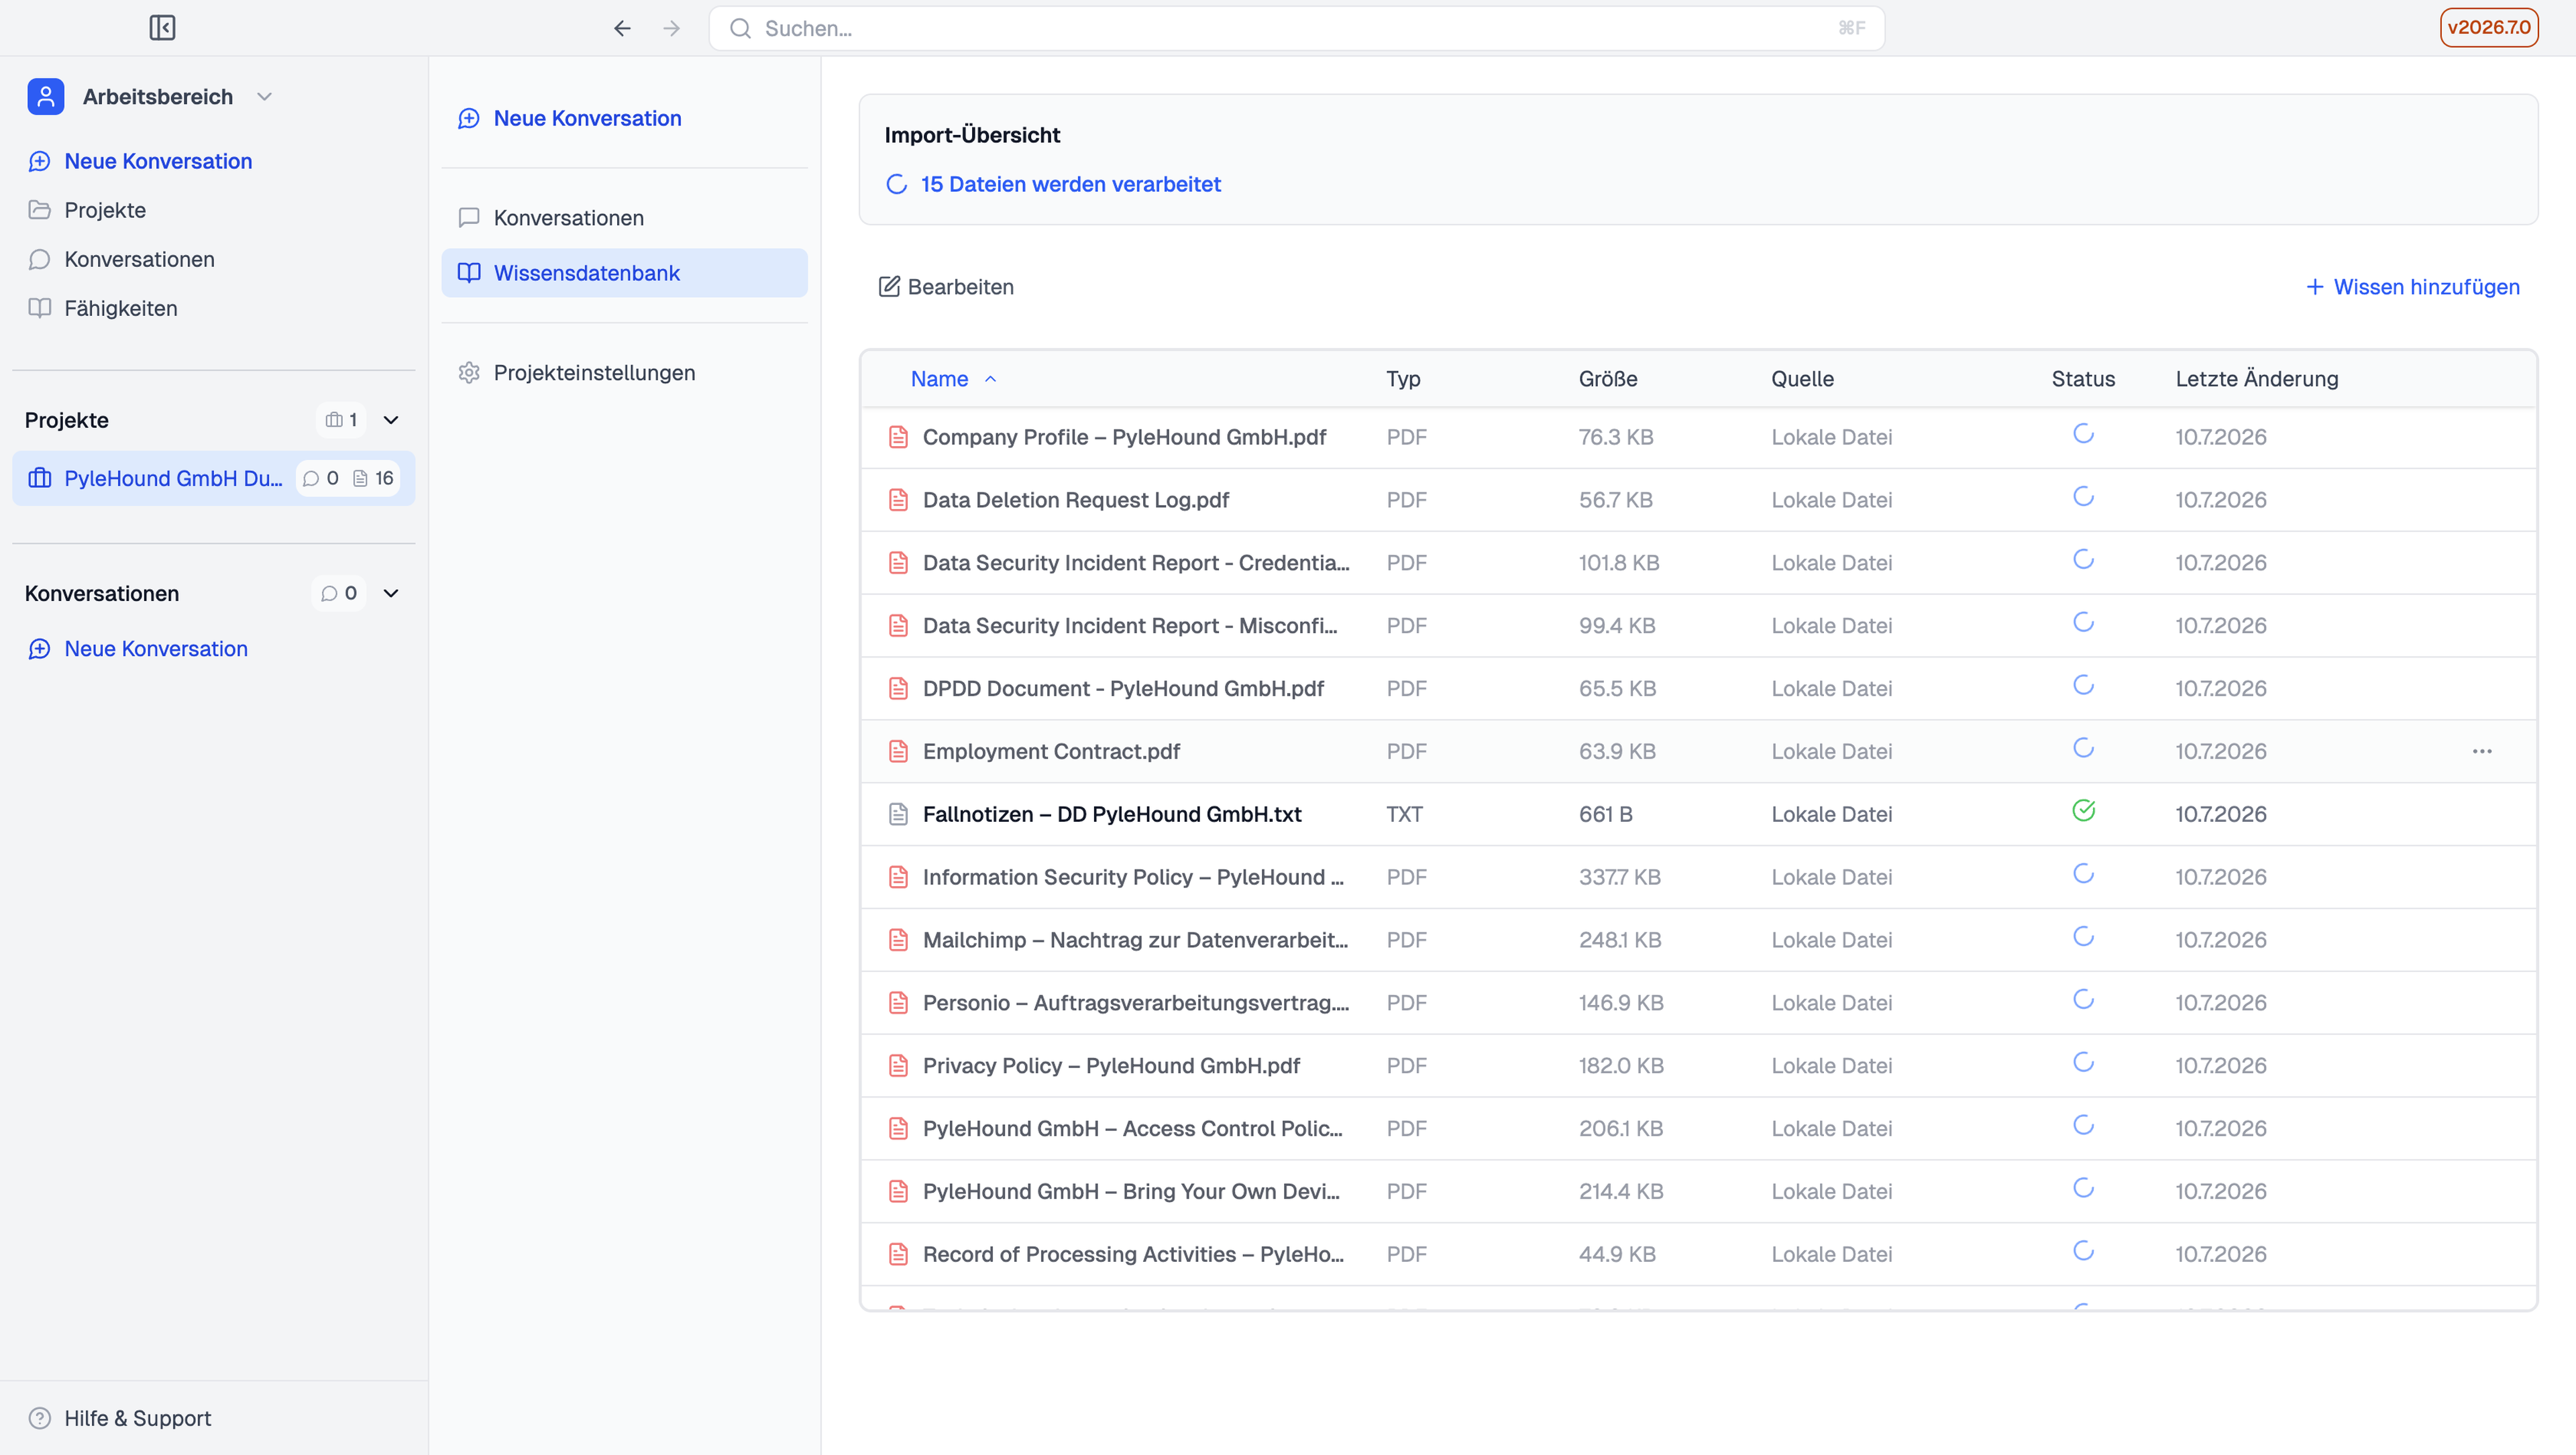Click PDF icon of Information Security Policy row

[898, 877]
